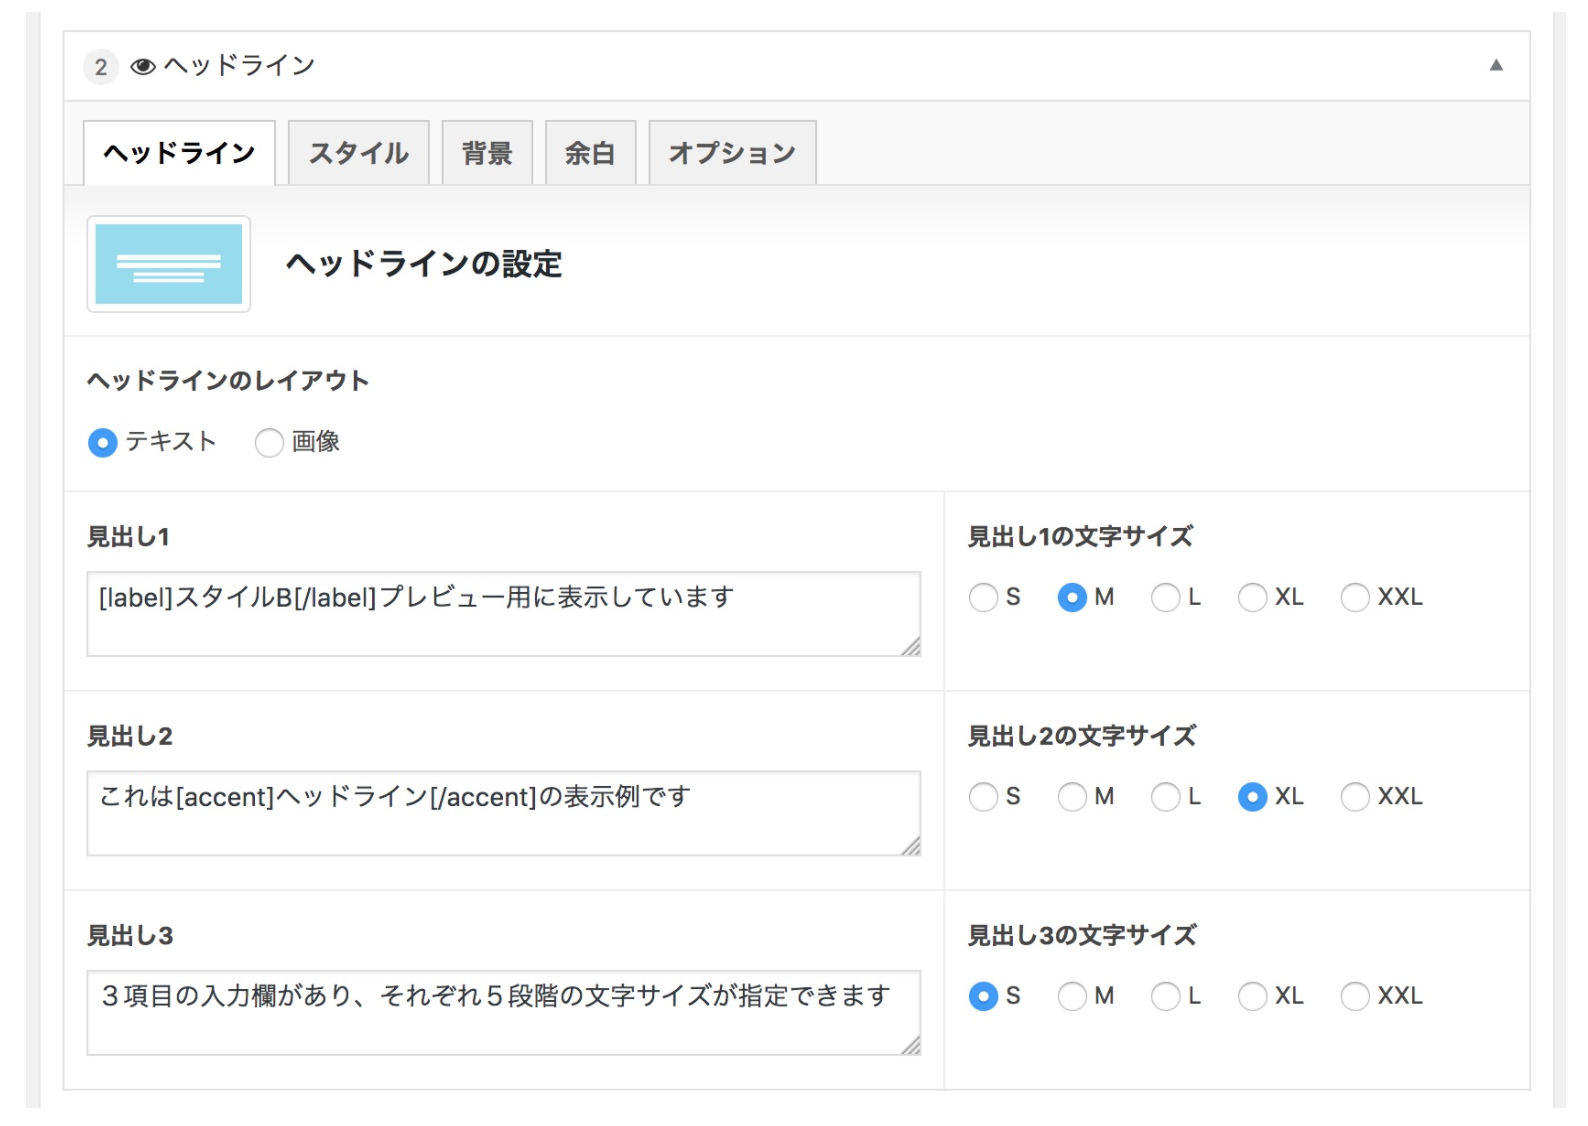
Task: Set 見出し1 font size to XXL
Action: point(1355,598)
